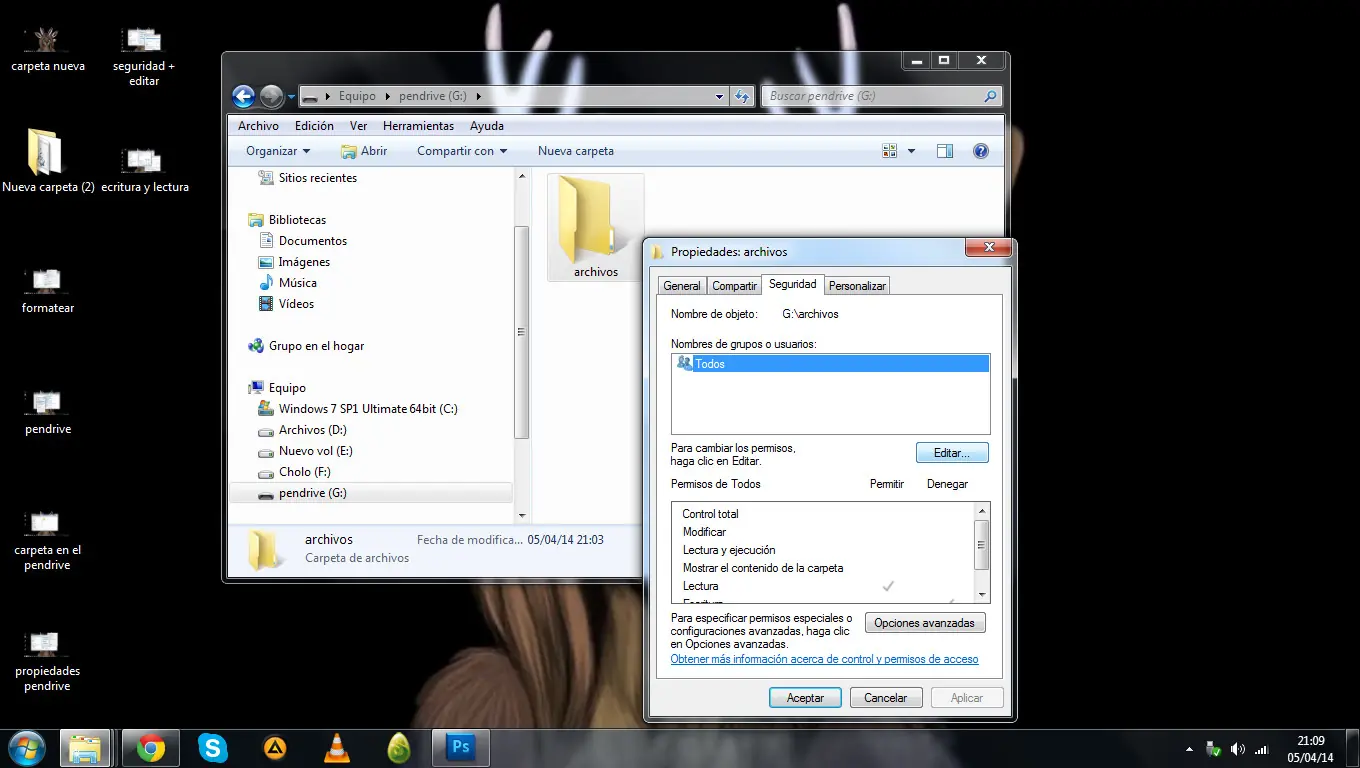Open address bar history dropdown arrow
The image size is (1360, 768).
(x=719, y=97)
